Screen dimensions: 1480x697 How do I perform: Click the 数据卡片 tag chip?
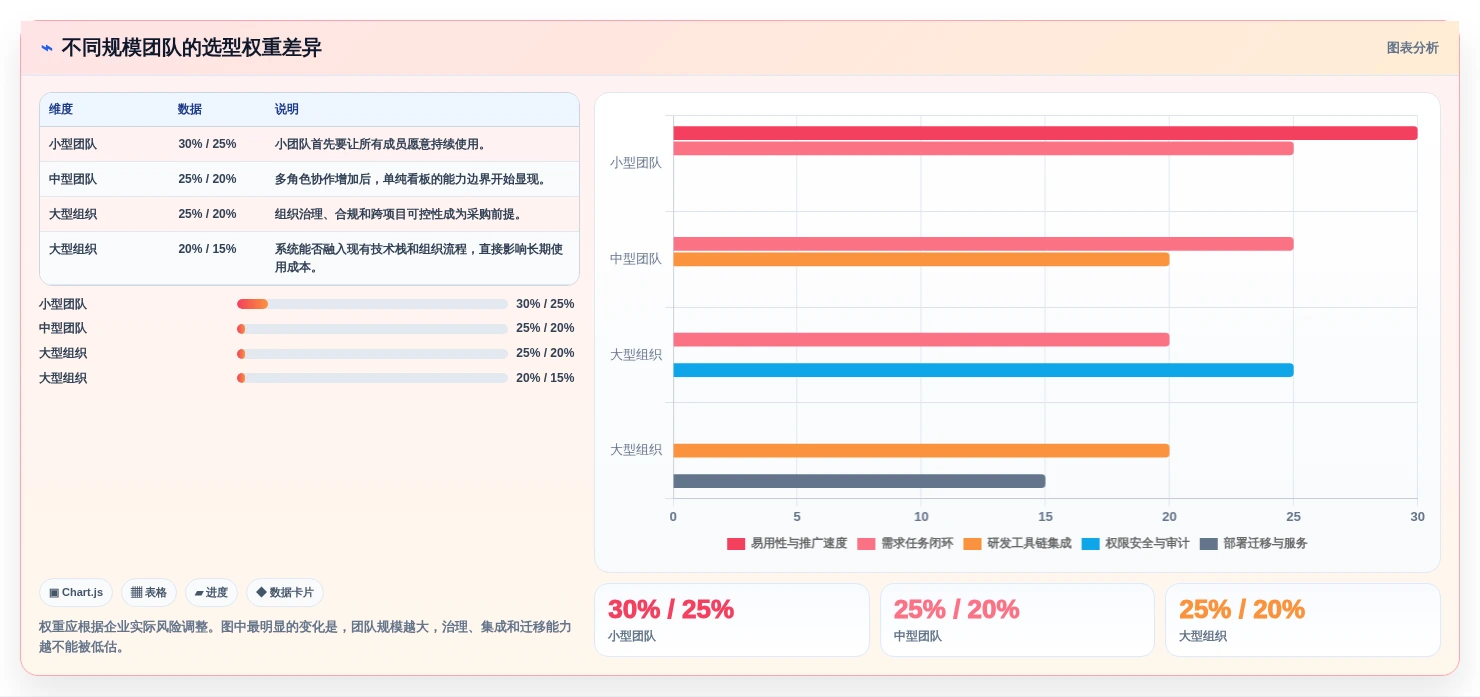tap(285, 593)
